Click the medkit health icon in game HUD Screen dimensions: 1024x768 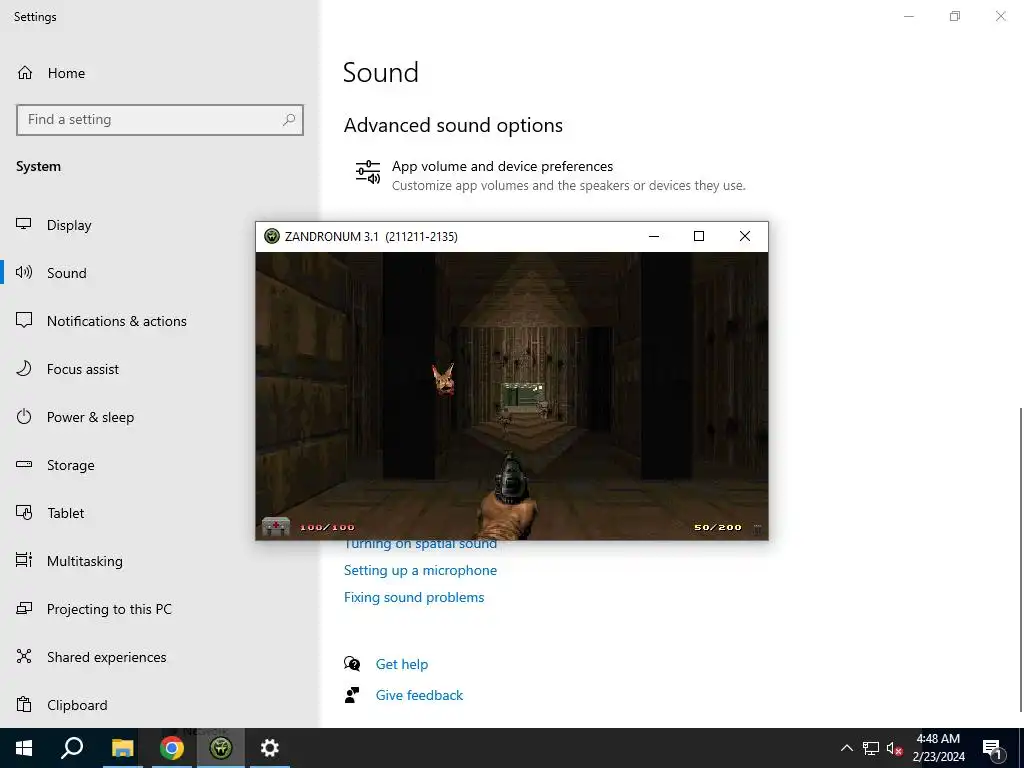(x=276, y=526)
